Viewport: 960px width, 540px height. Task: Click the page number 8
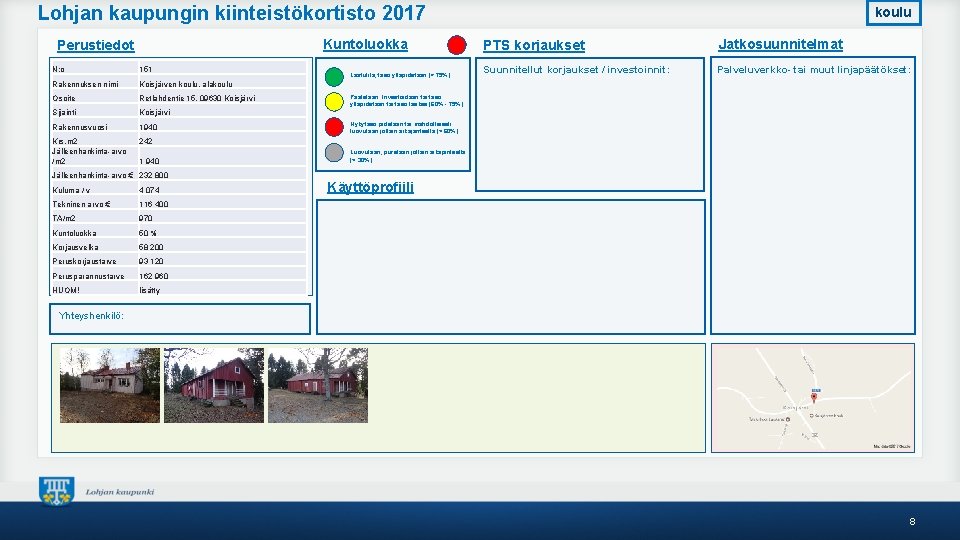tap(912, 522)
